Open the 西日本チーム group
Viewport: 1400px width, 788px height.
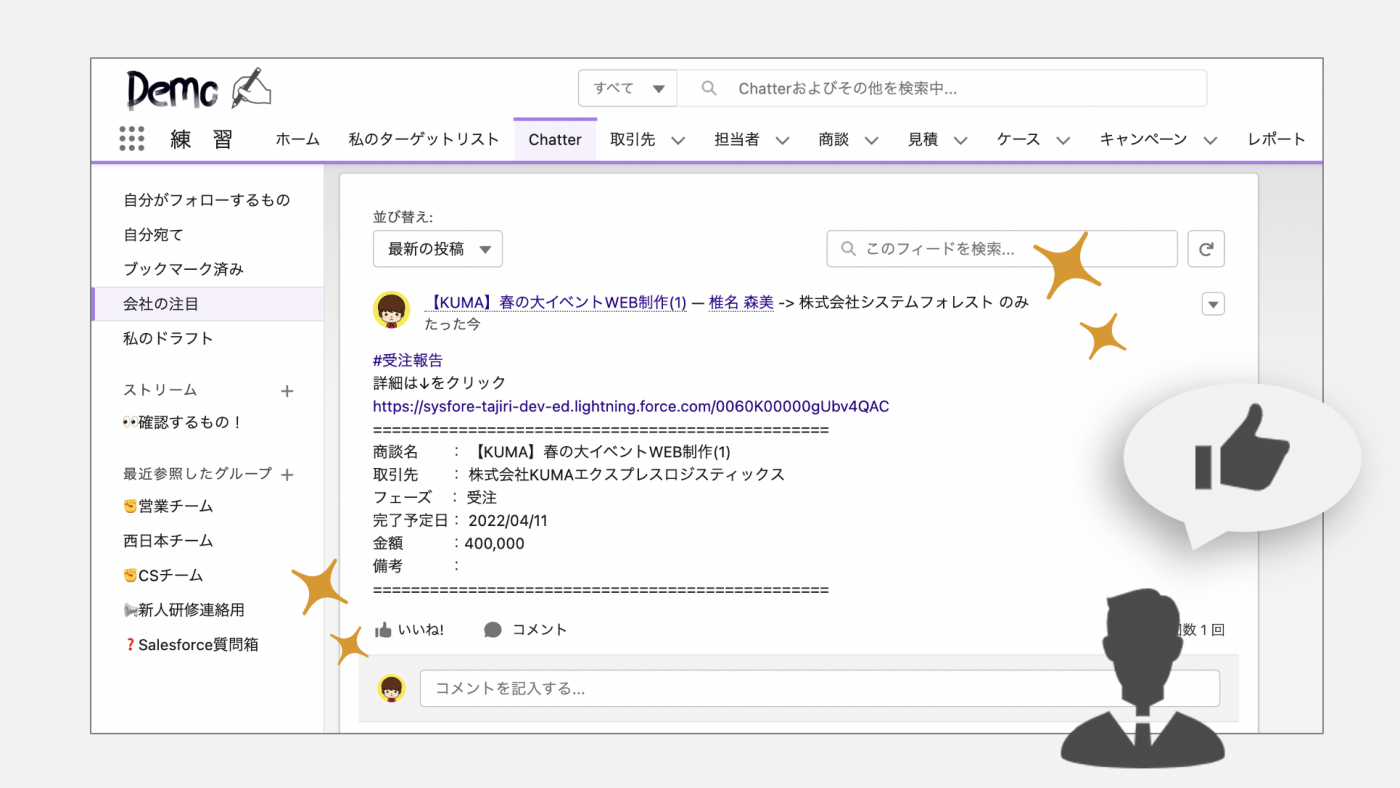168,541
